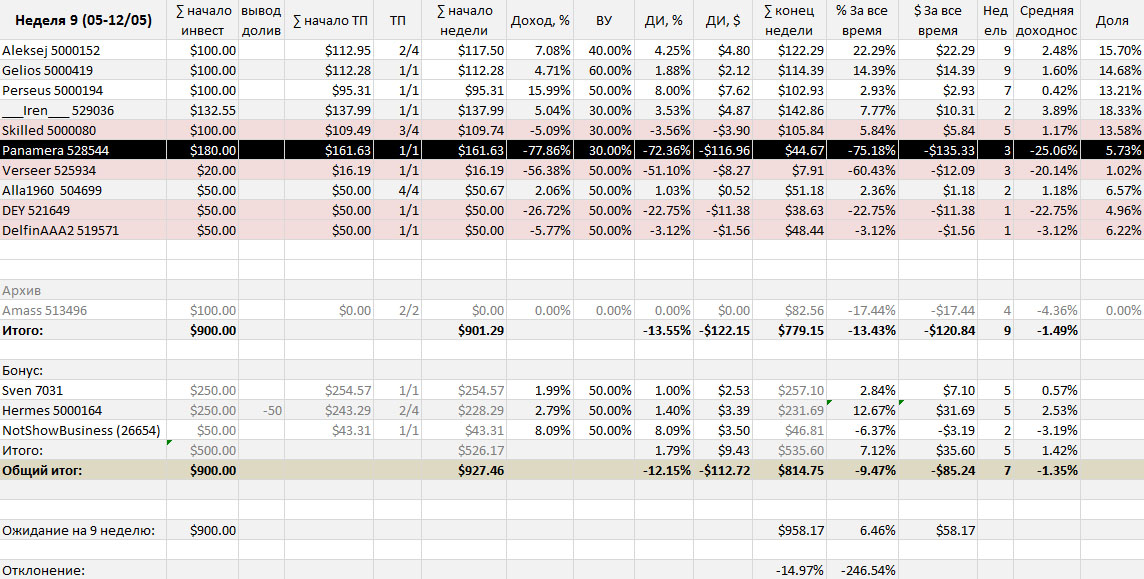Select the '∑ конец недели' column header

pos(789,20)
